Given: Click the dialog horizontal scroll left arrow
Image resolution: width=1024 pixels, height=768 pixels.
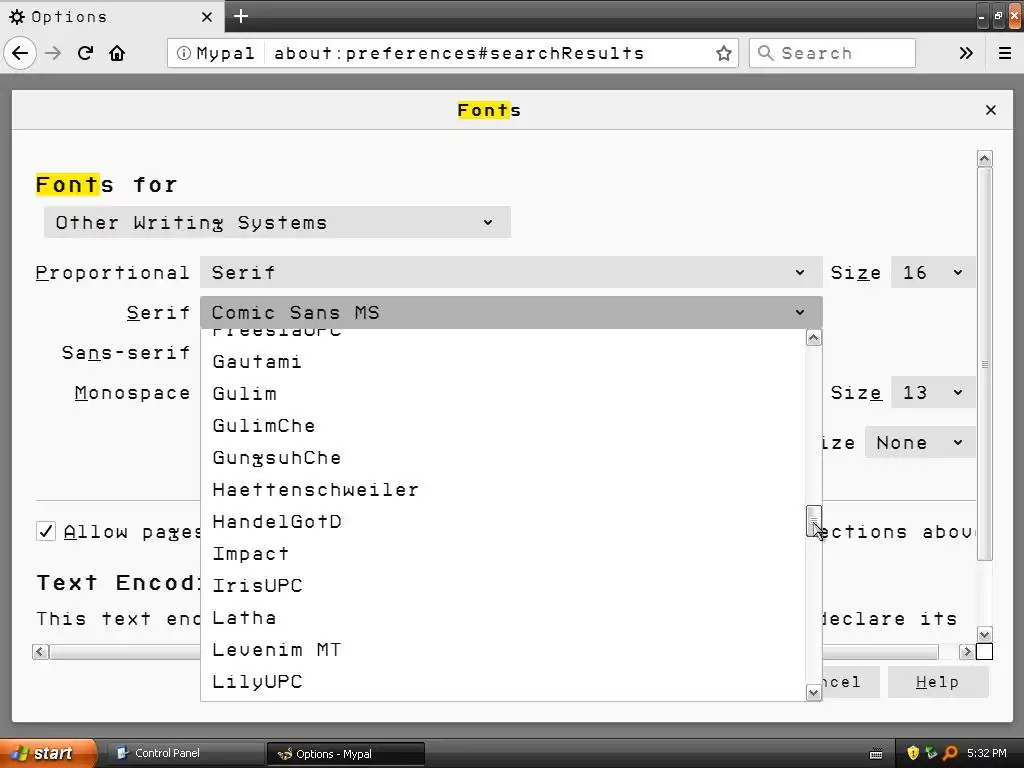Looking at the screenshot, I should click(40, 652).
